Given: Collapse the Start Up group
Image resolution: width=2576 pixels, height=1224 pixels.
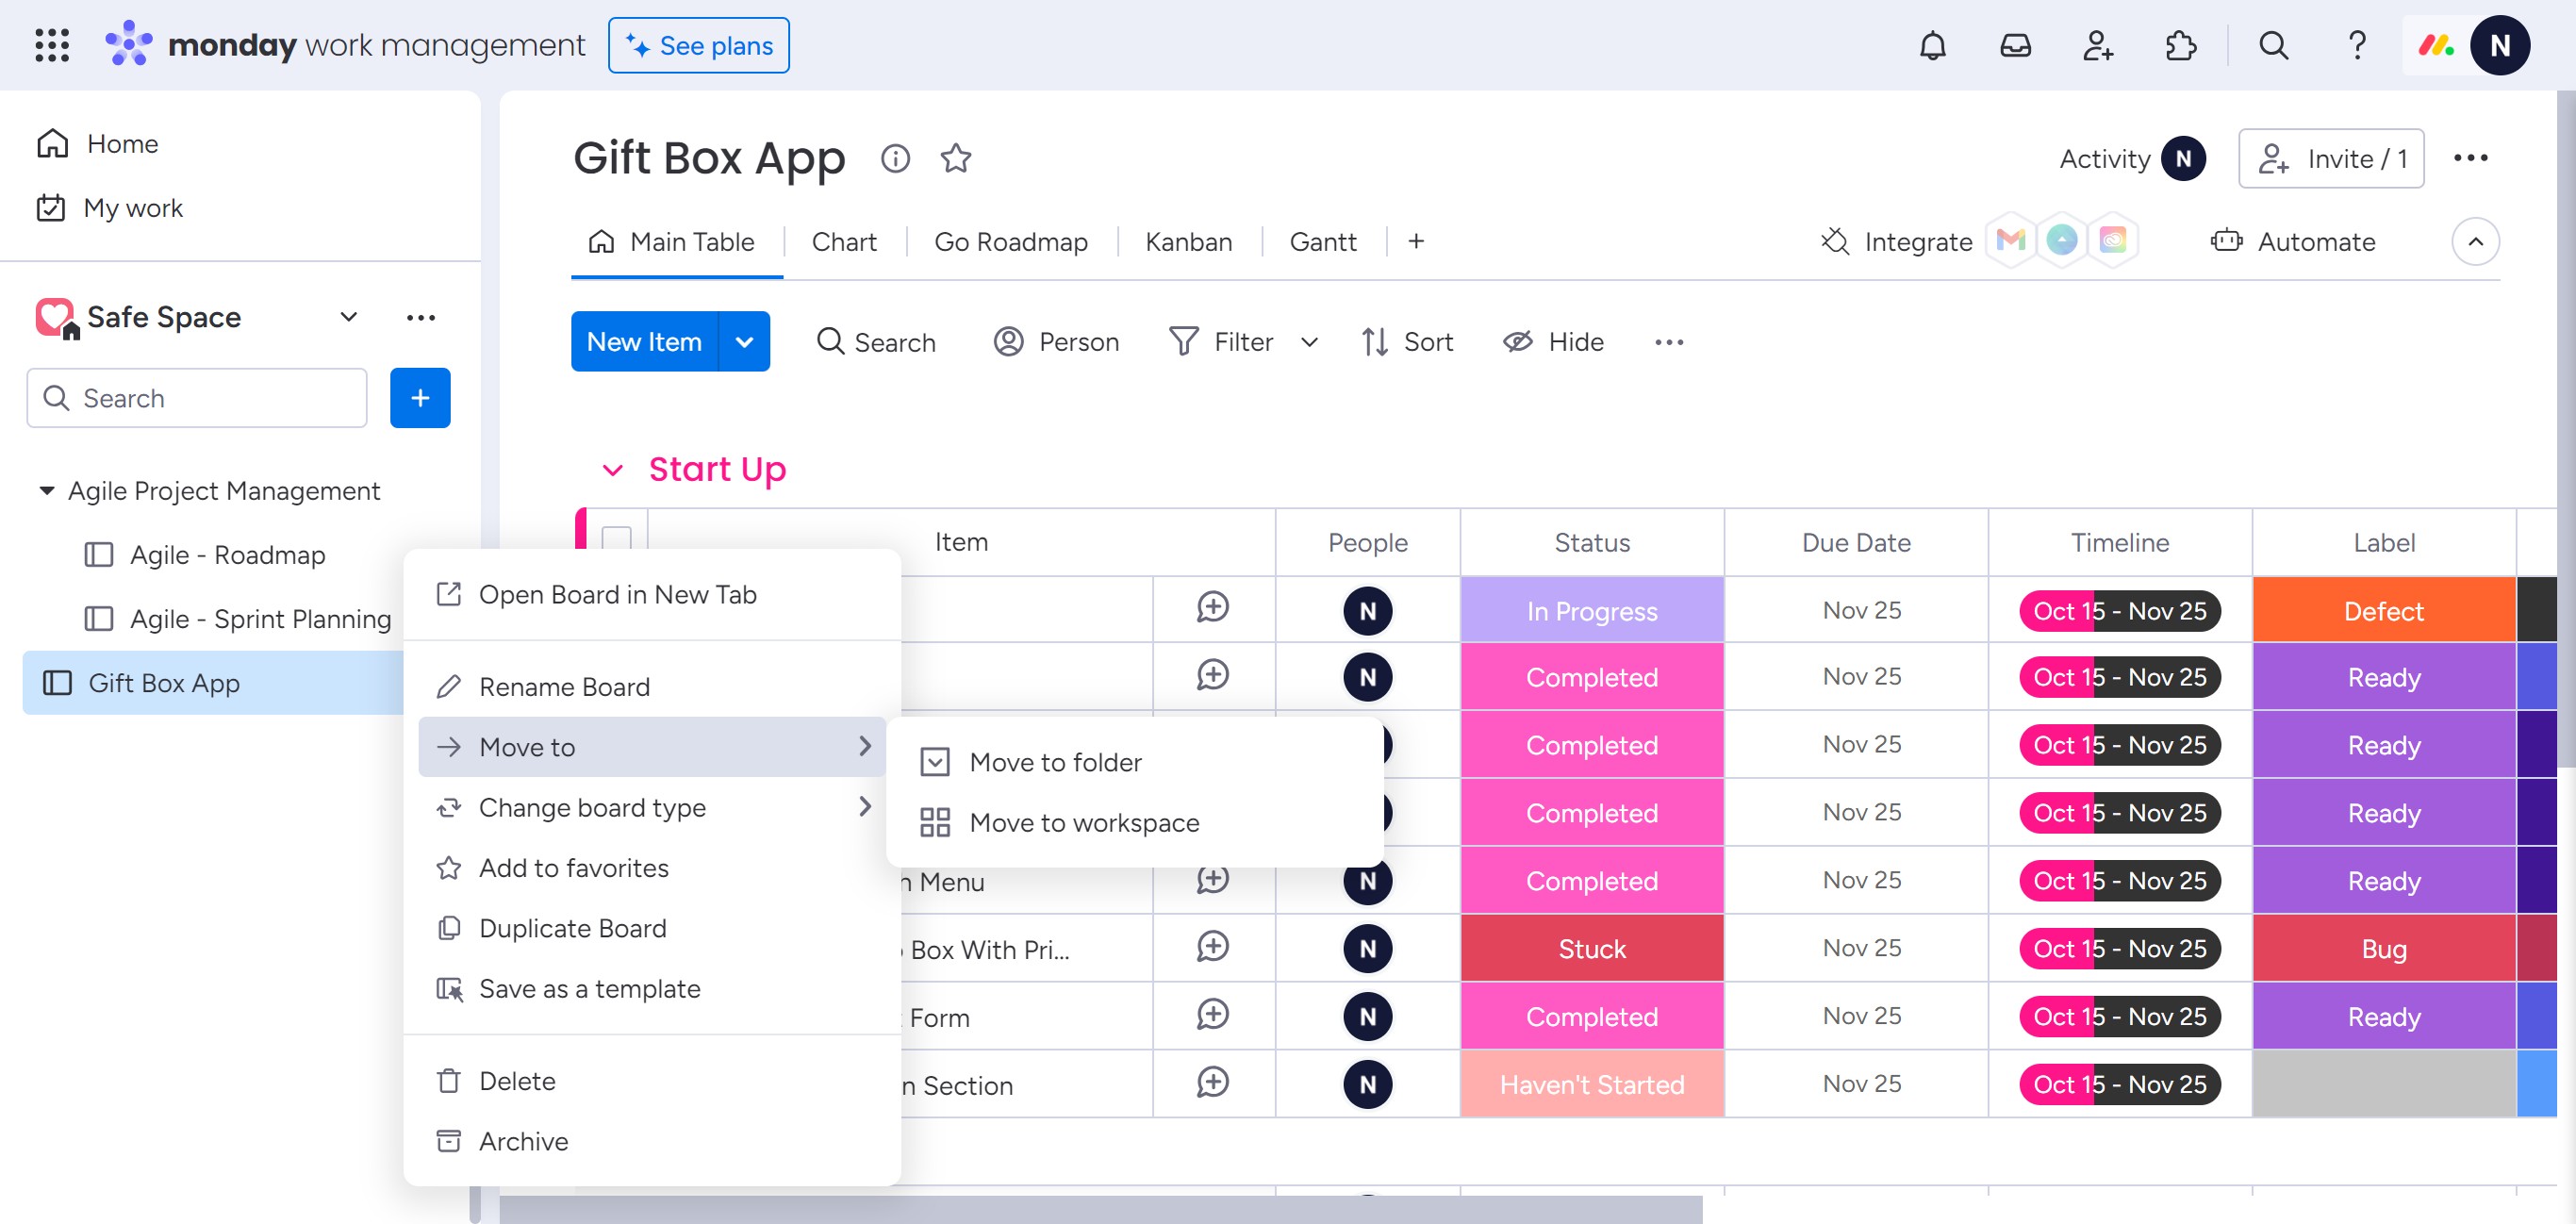Looking at the screenshot, I should [x=612, y=470].
